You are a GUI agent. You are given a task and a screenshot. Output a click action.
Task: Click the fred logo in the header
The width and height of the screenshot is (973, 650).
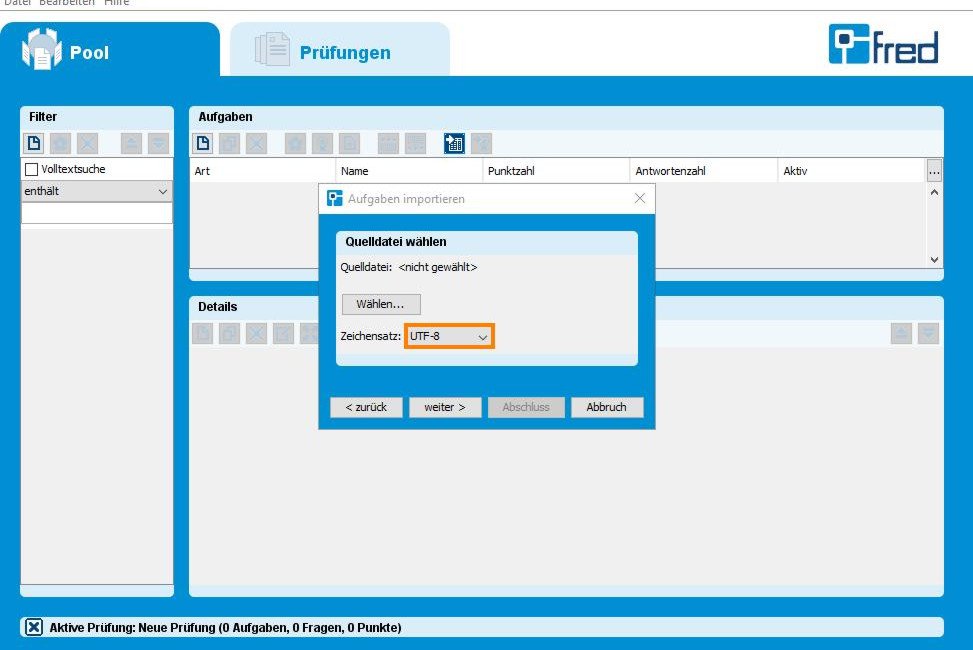point(883,45)
